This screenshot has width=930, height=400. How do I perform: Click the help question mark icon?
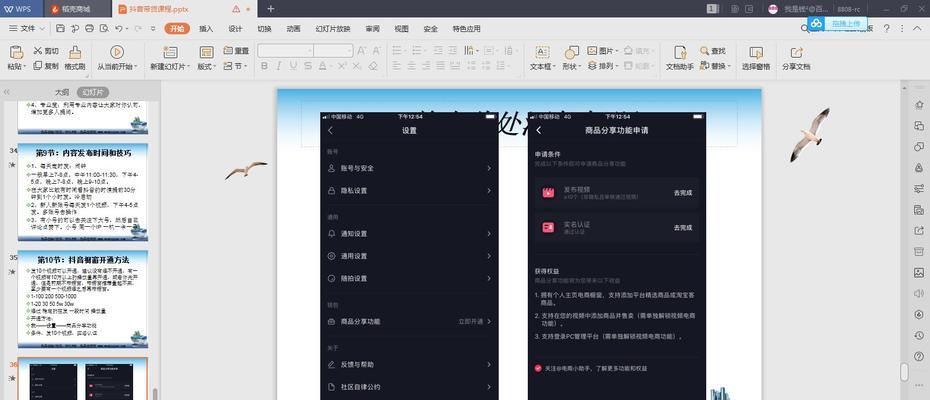(886, 28)
